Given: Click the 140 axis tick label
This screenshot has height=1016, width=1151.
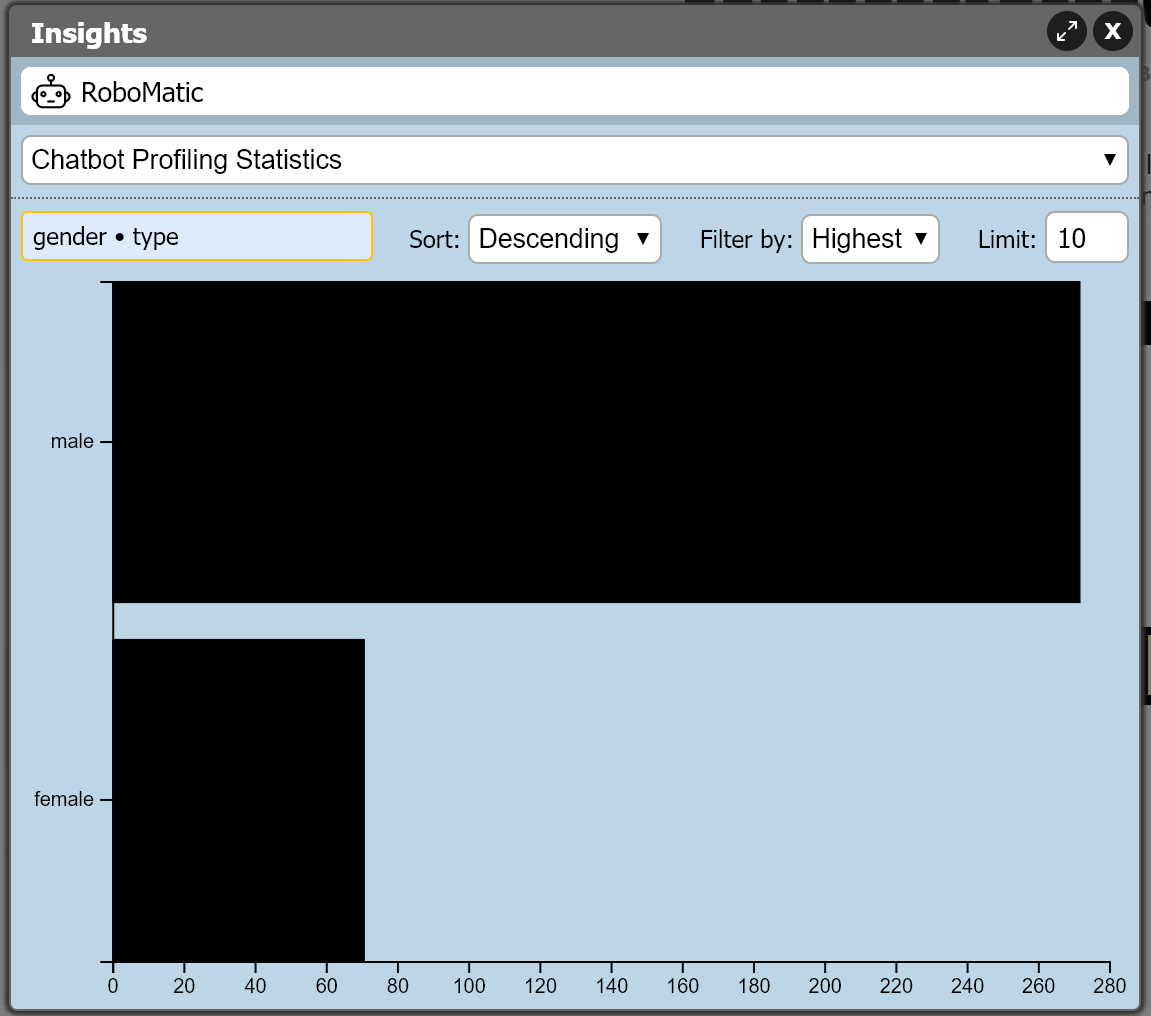Looking at the screenshot, I should pos(611,986).
